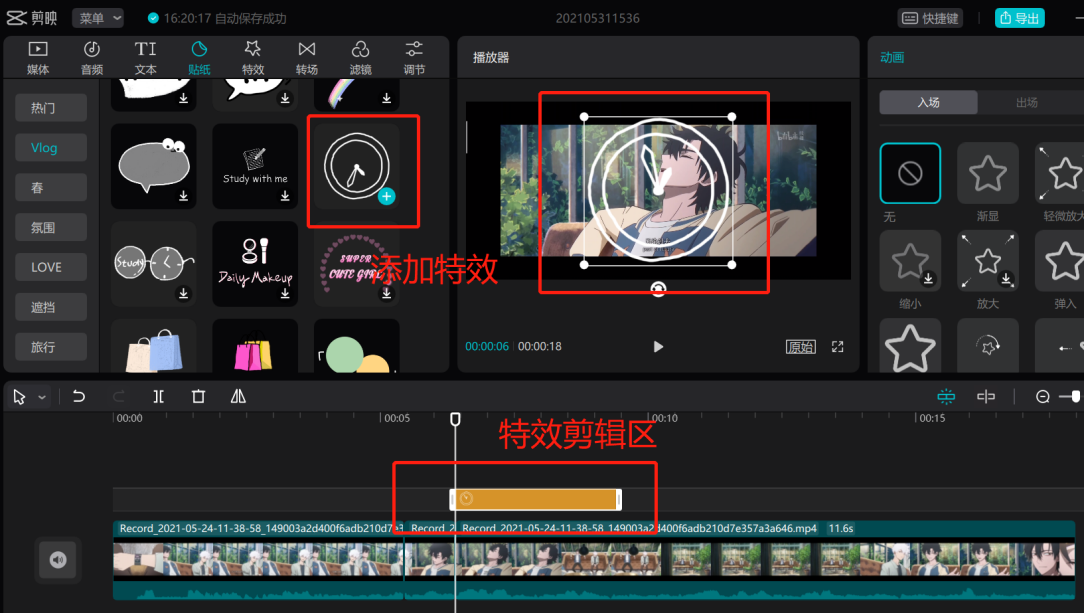The width and height of the screenshot is (1084, 613).
Task: Select the 无 no-animation option
Action: 910,173
